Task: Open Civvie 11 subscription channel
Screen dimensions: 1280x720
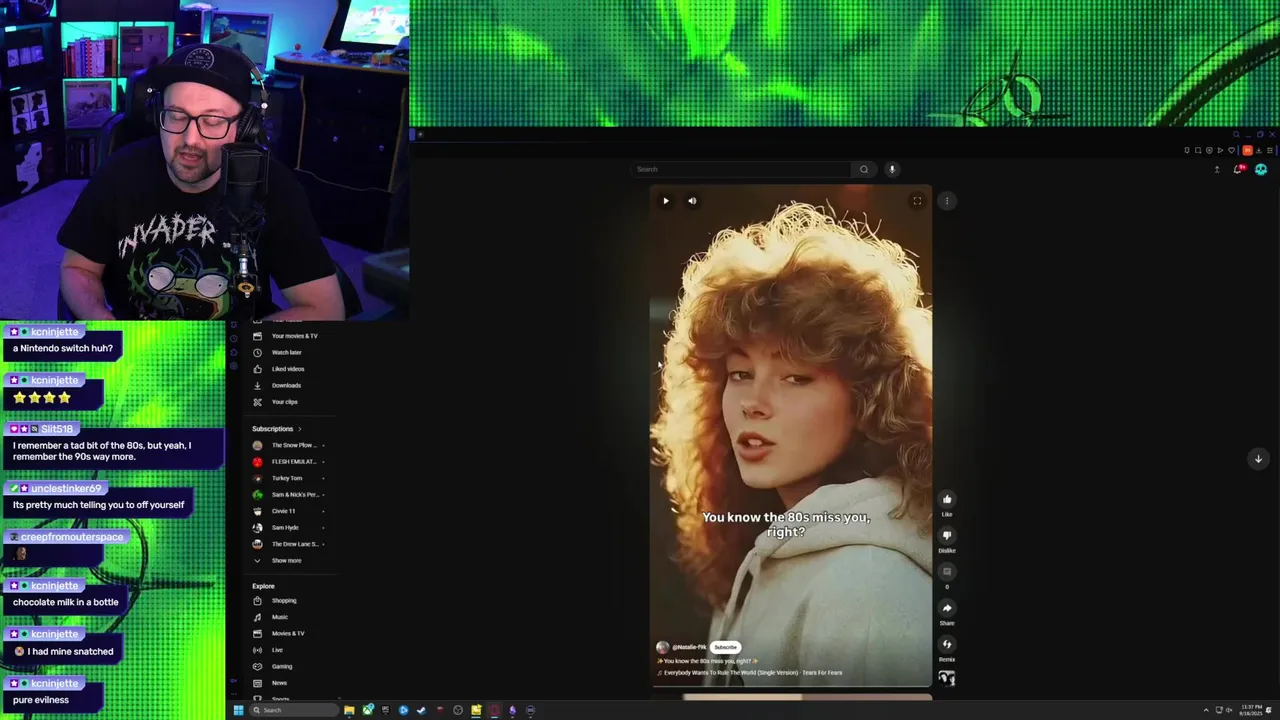Action: point(288,511)
